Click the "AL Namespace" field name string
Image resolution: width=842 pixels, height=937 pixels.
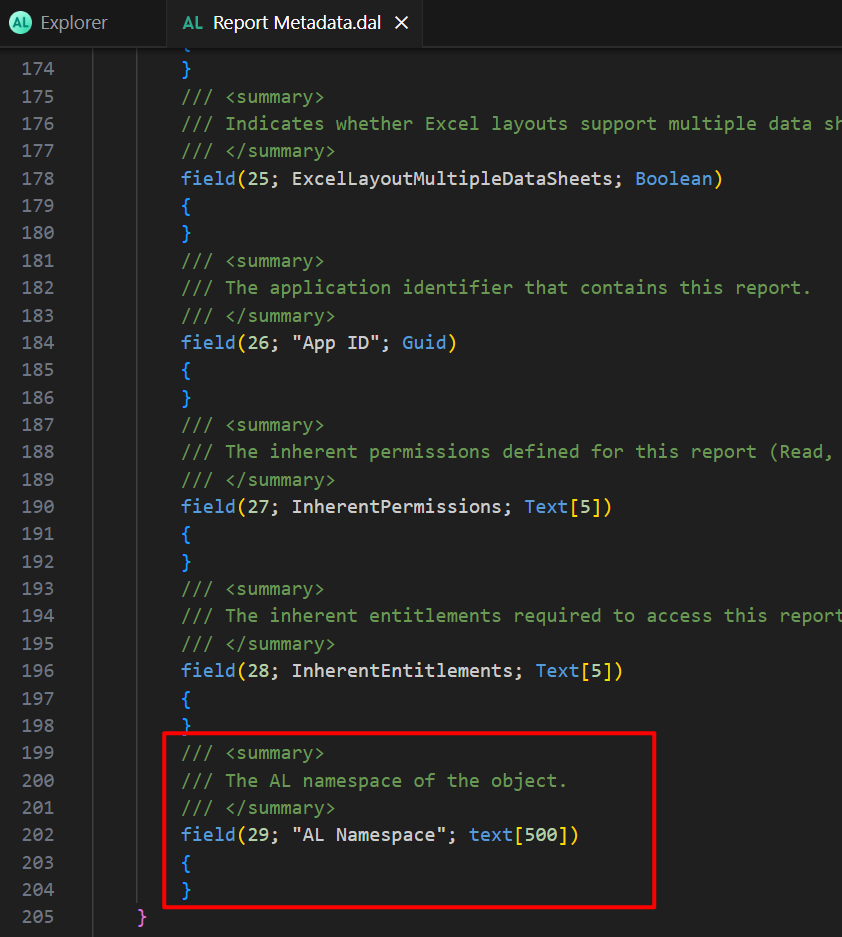pos(368,835)
